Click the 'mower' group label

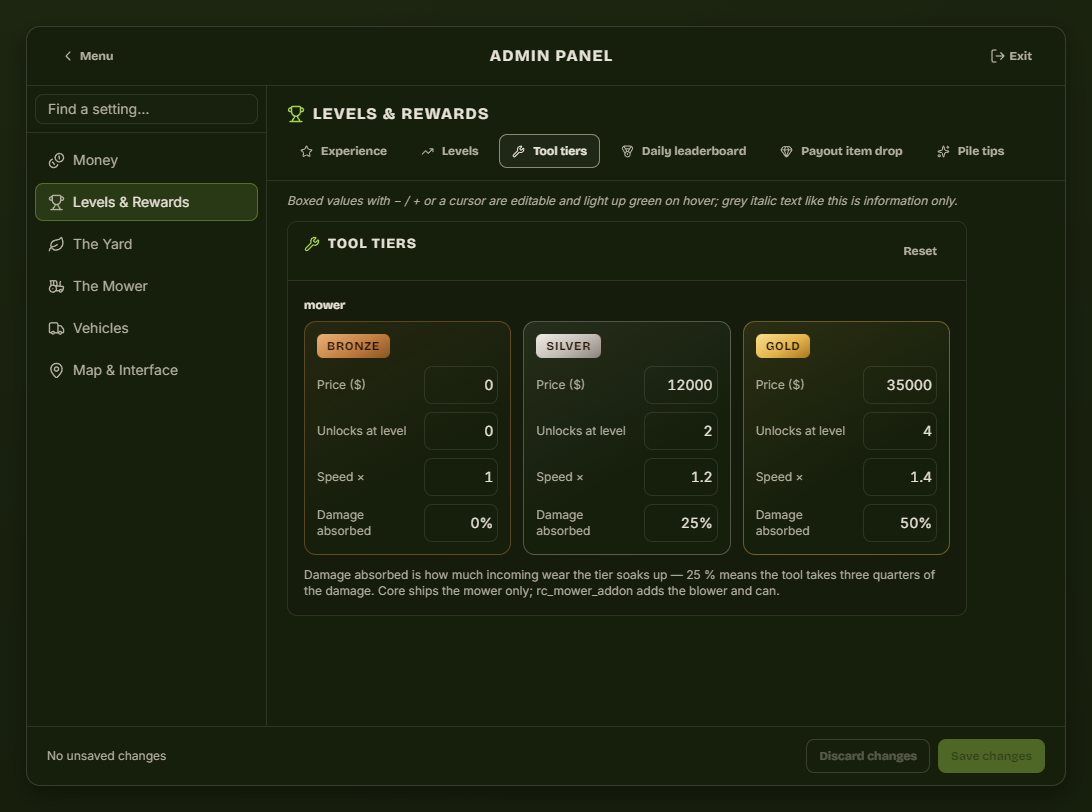tap(325, 305)
